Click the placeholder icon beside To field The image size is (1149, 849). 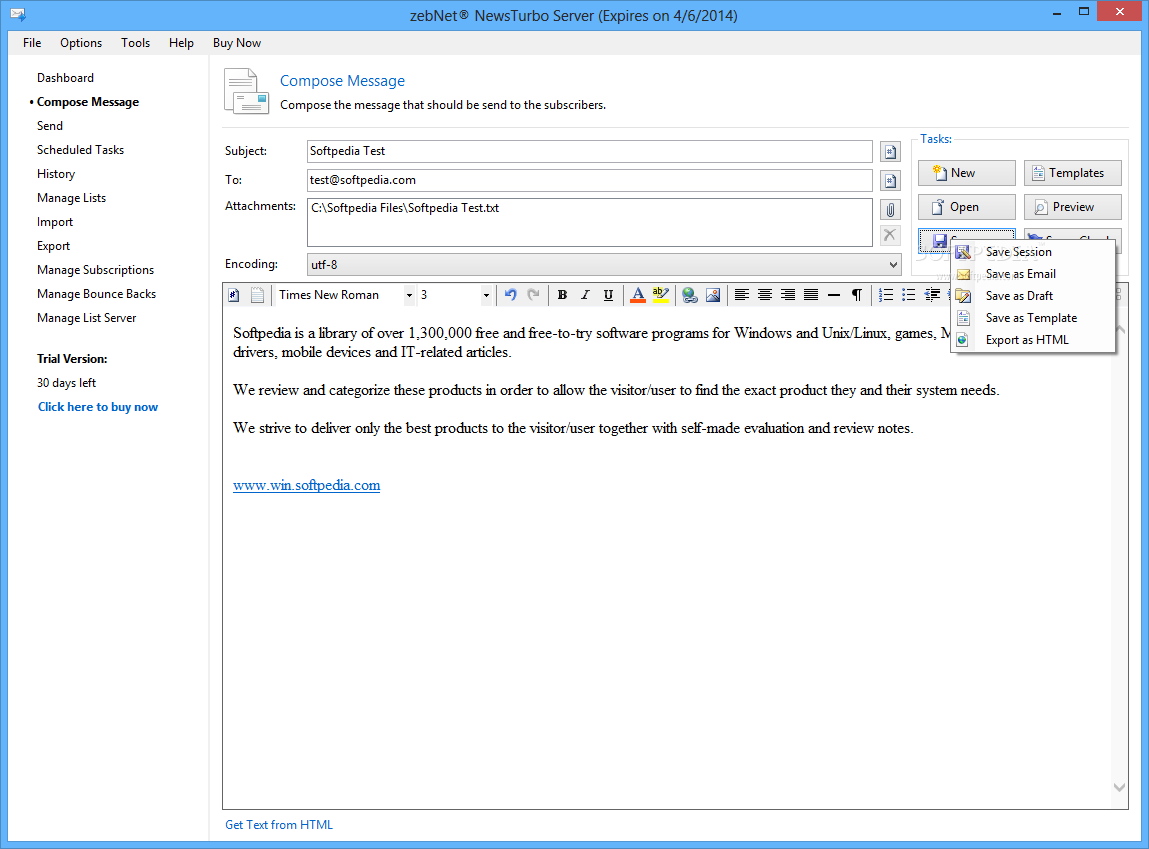[x=890, y=180]
